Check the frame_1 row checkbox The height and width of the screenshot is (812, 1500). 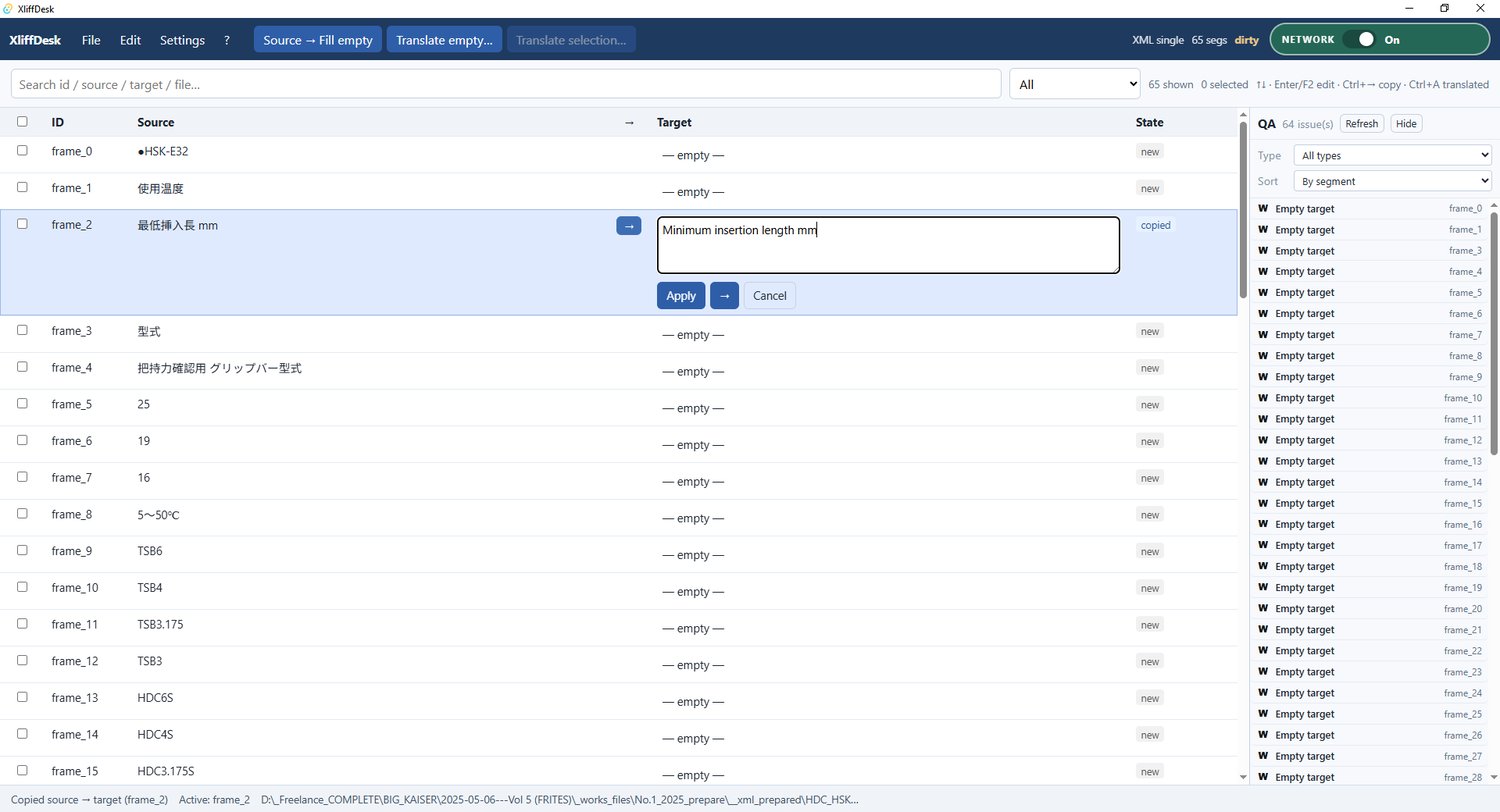(22, 187)
